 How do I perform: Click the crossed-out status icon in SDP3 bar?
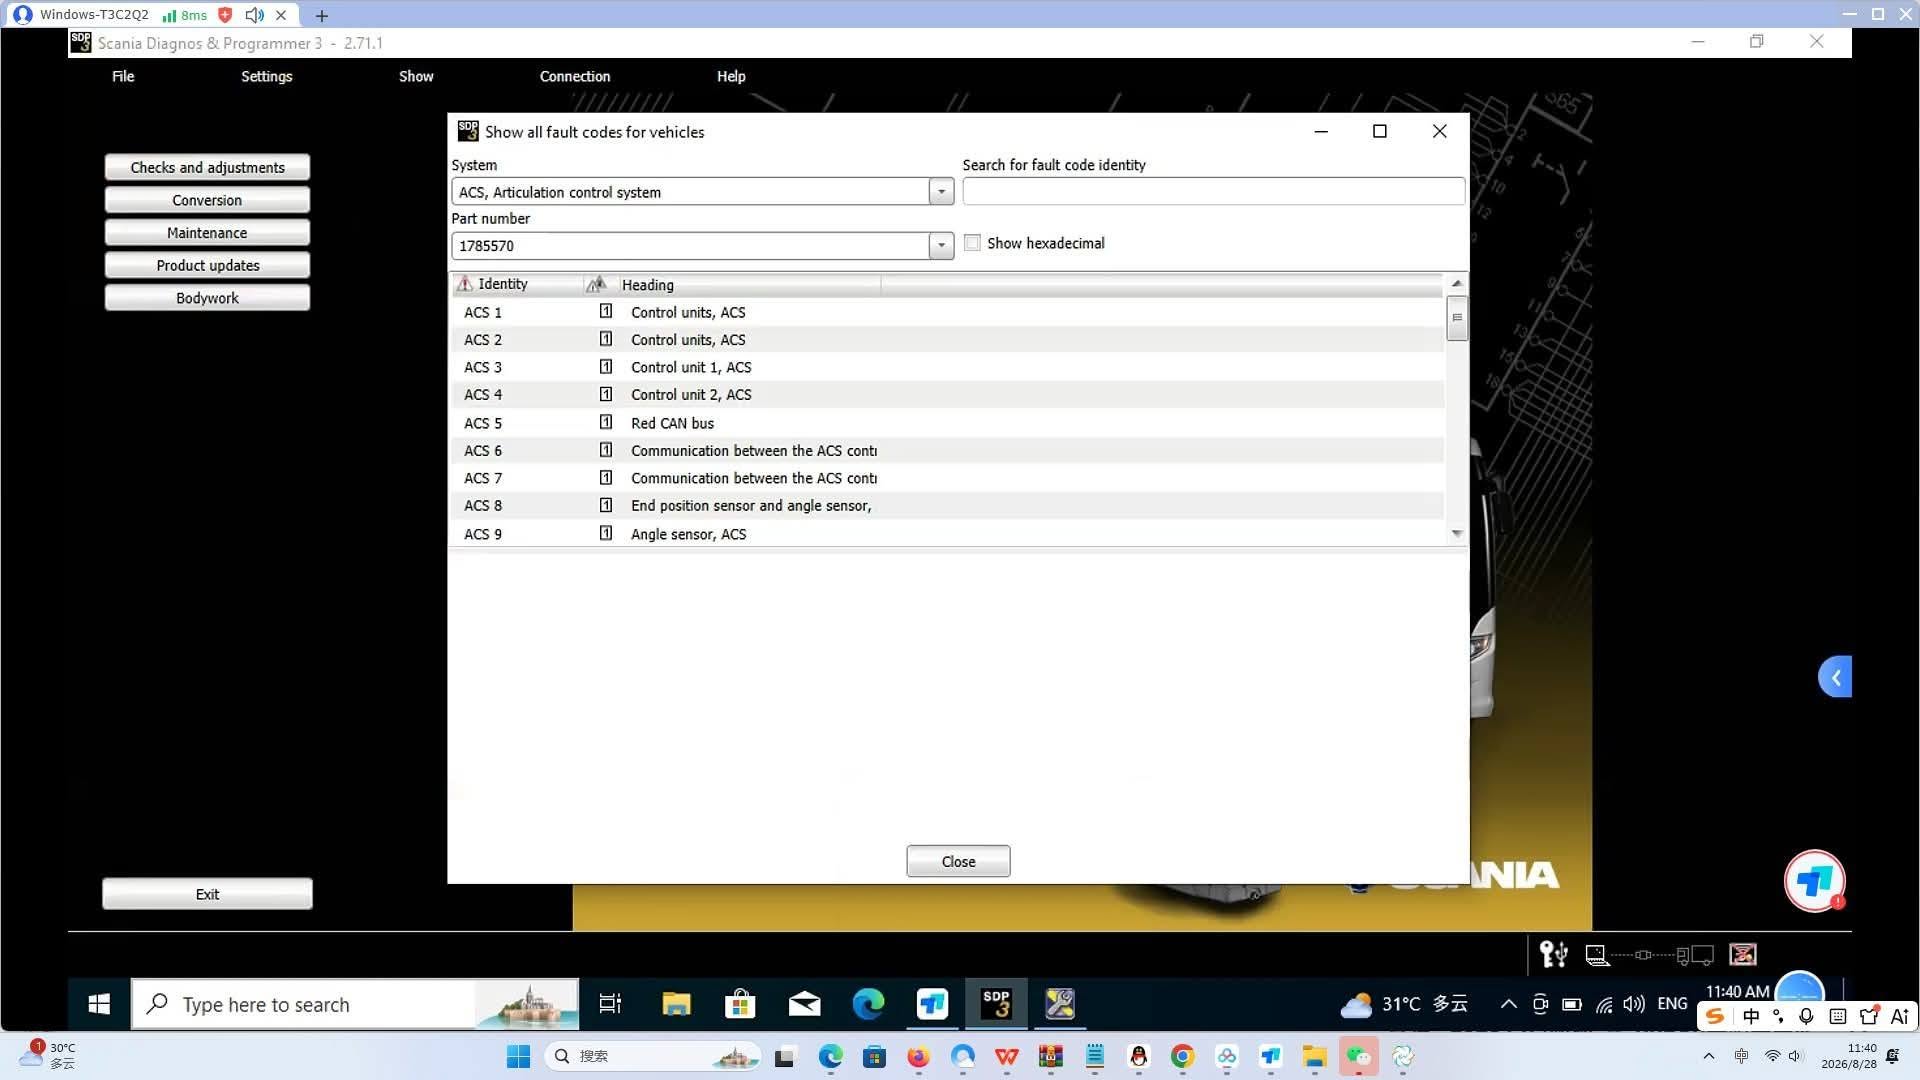tap(1743, 955)
